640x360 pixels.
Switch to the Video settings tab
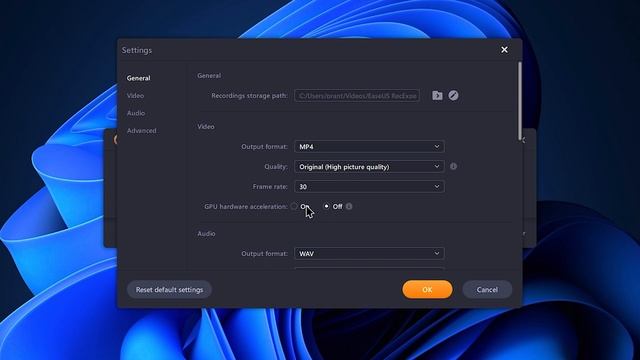135,96
